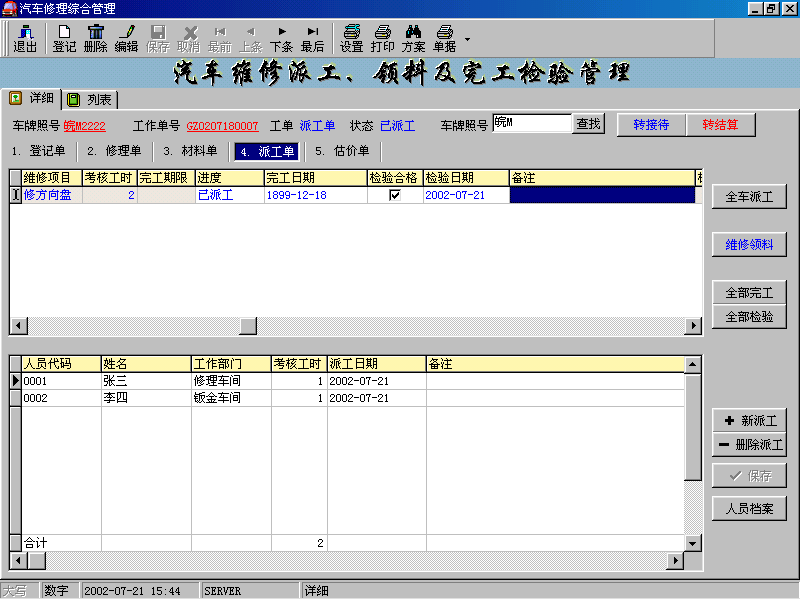Click completion date 1899-12-18 cell
This screenshot has width=800, height=600.
click(316, 195)
